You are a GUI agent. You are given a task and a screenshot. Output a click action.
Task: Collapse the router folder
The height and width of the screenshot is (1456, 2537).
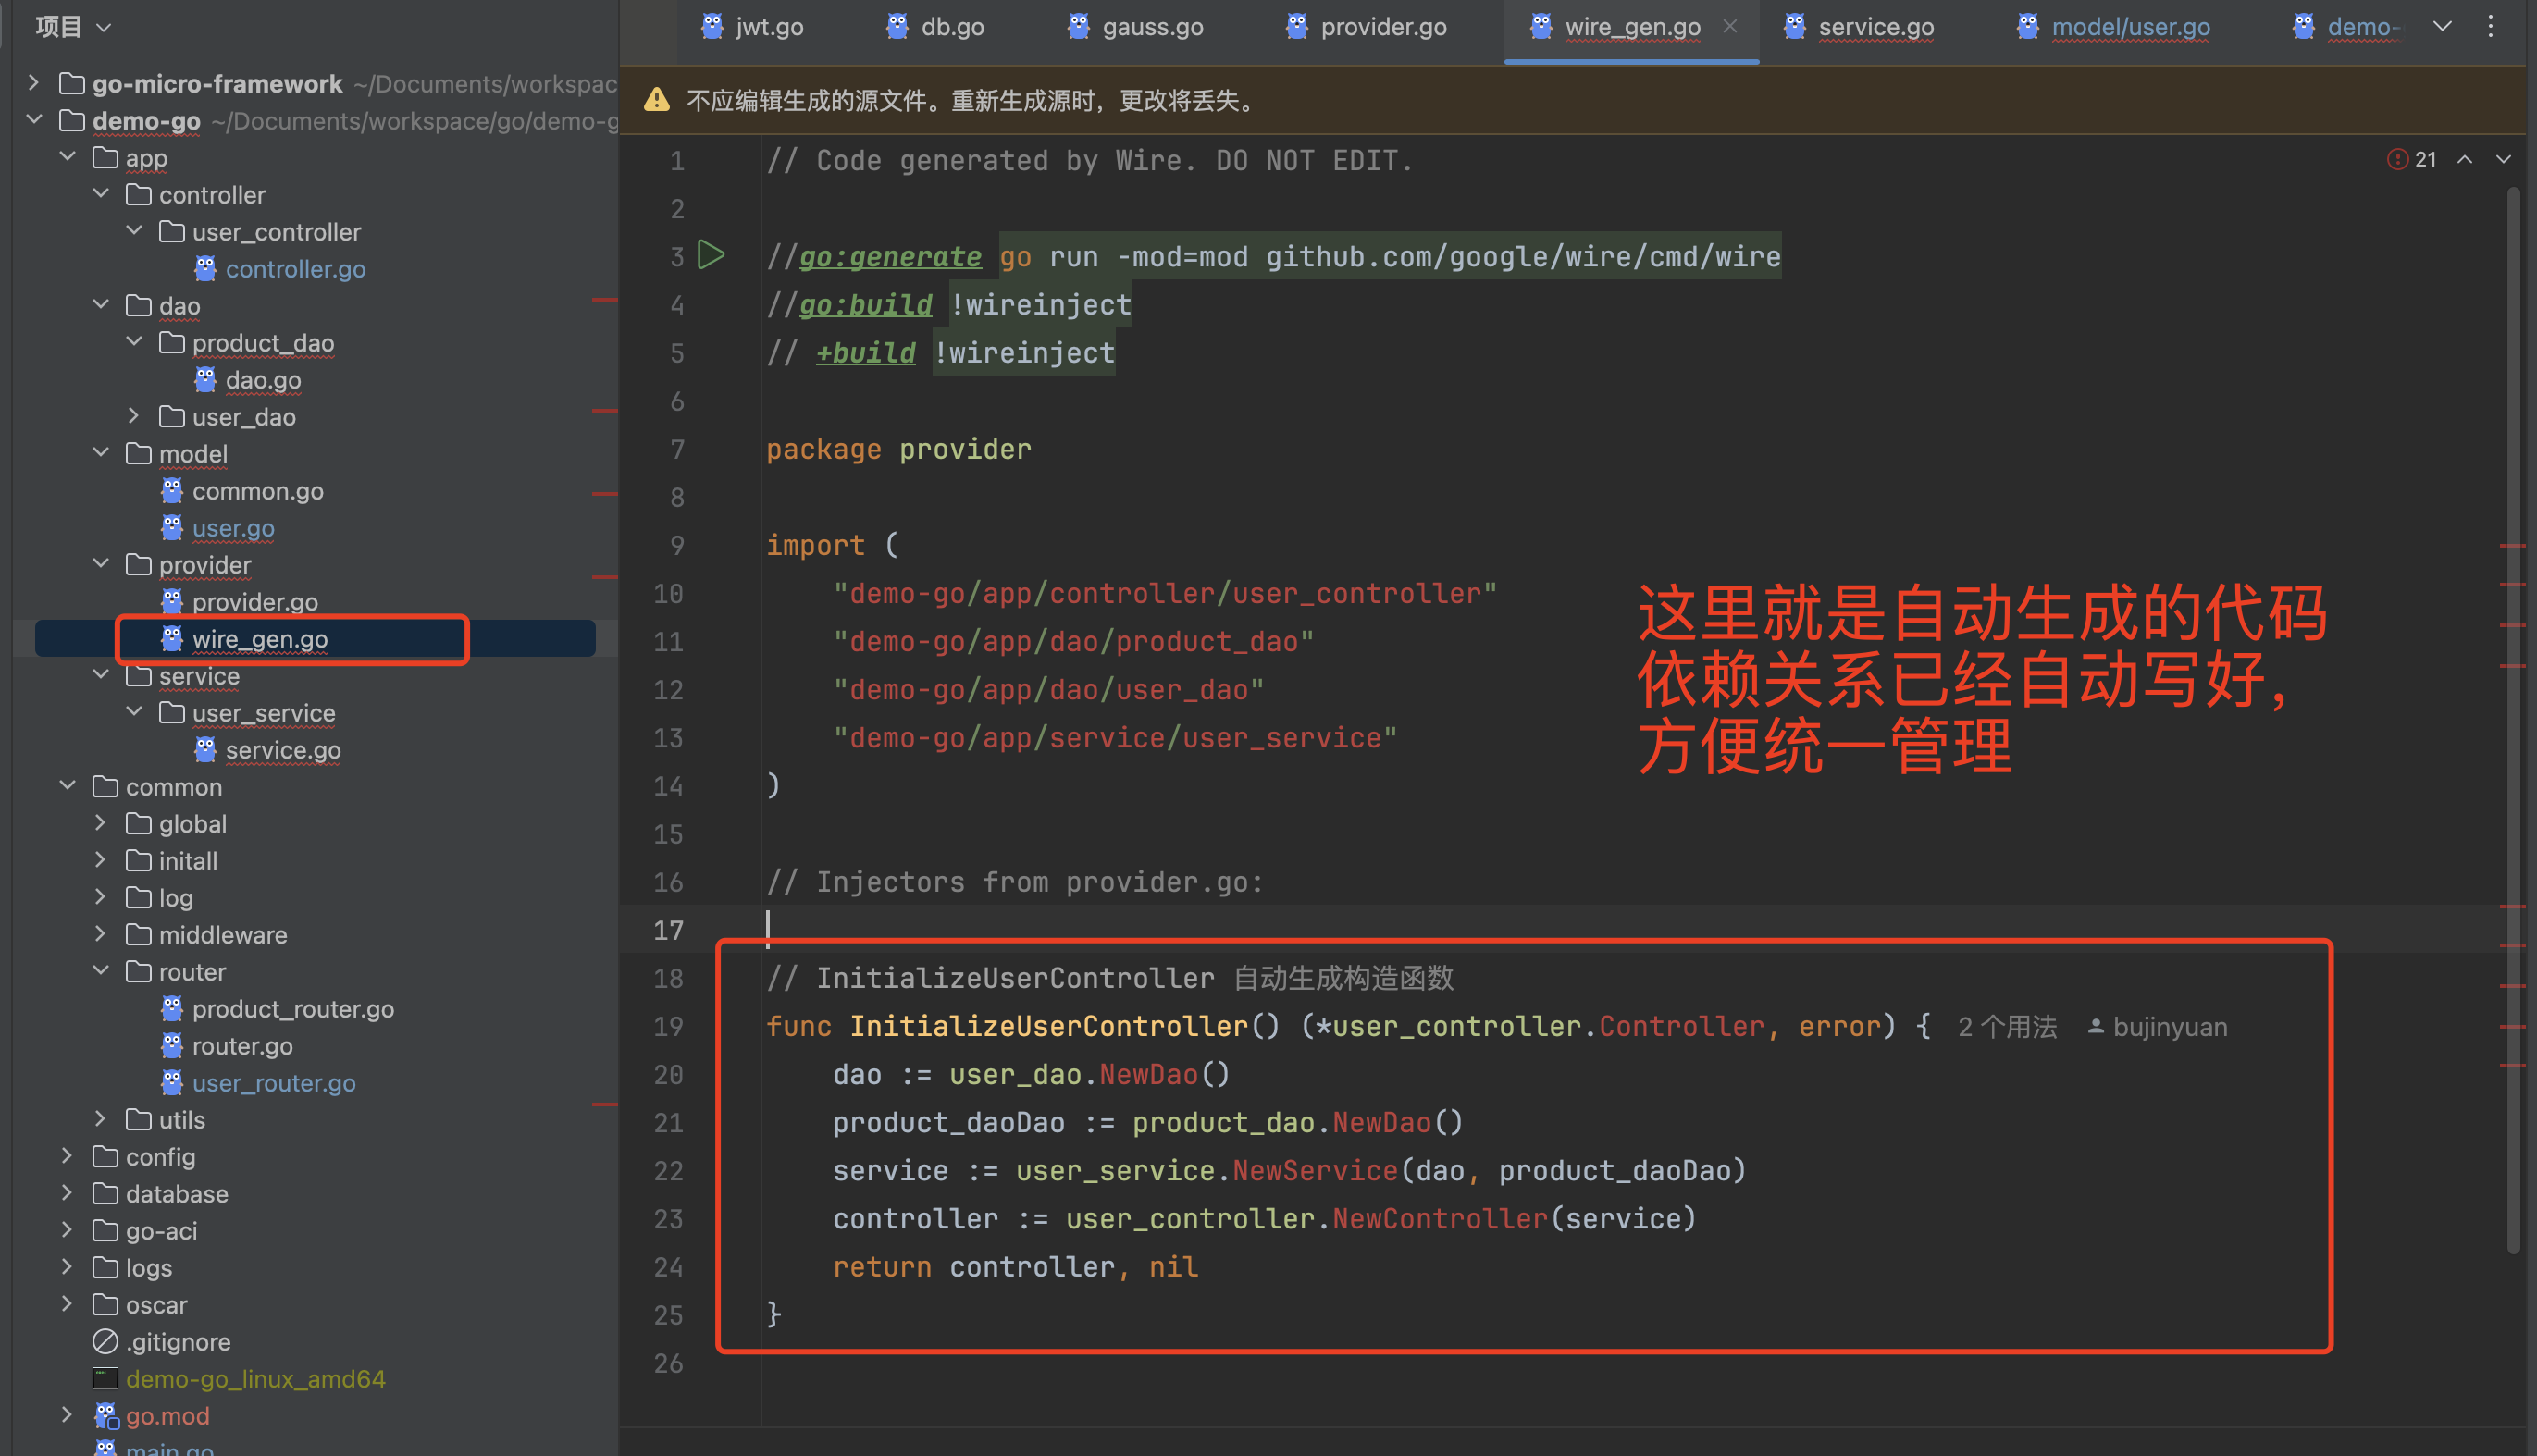(x=101, y=971)
